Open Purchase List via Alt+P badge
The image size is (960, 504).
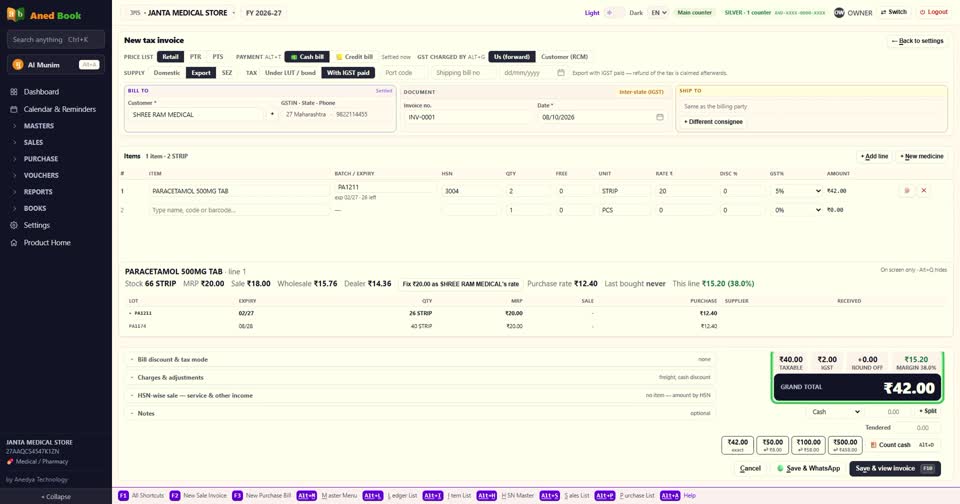605,495
